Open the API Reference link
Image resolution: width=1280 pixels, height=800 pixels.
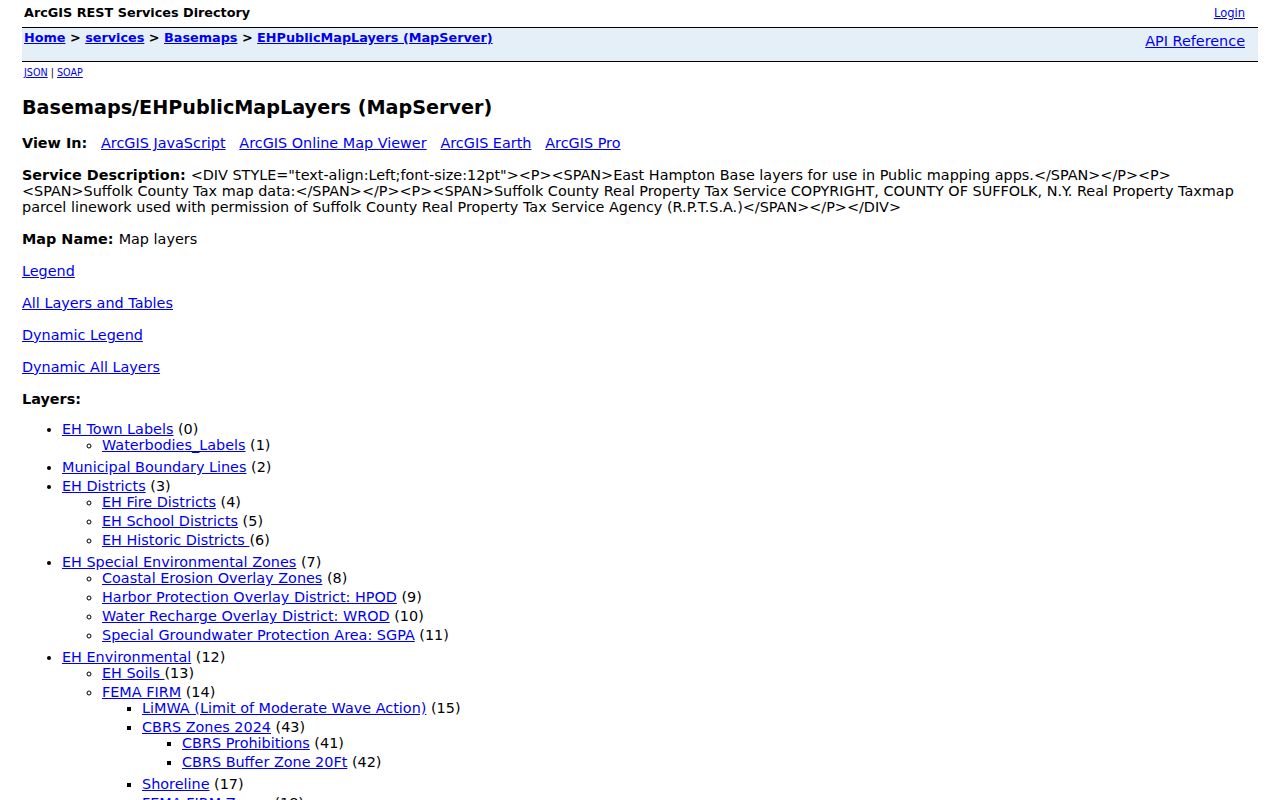pyautogui.click(x=1195, y=41)
